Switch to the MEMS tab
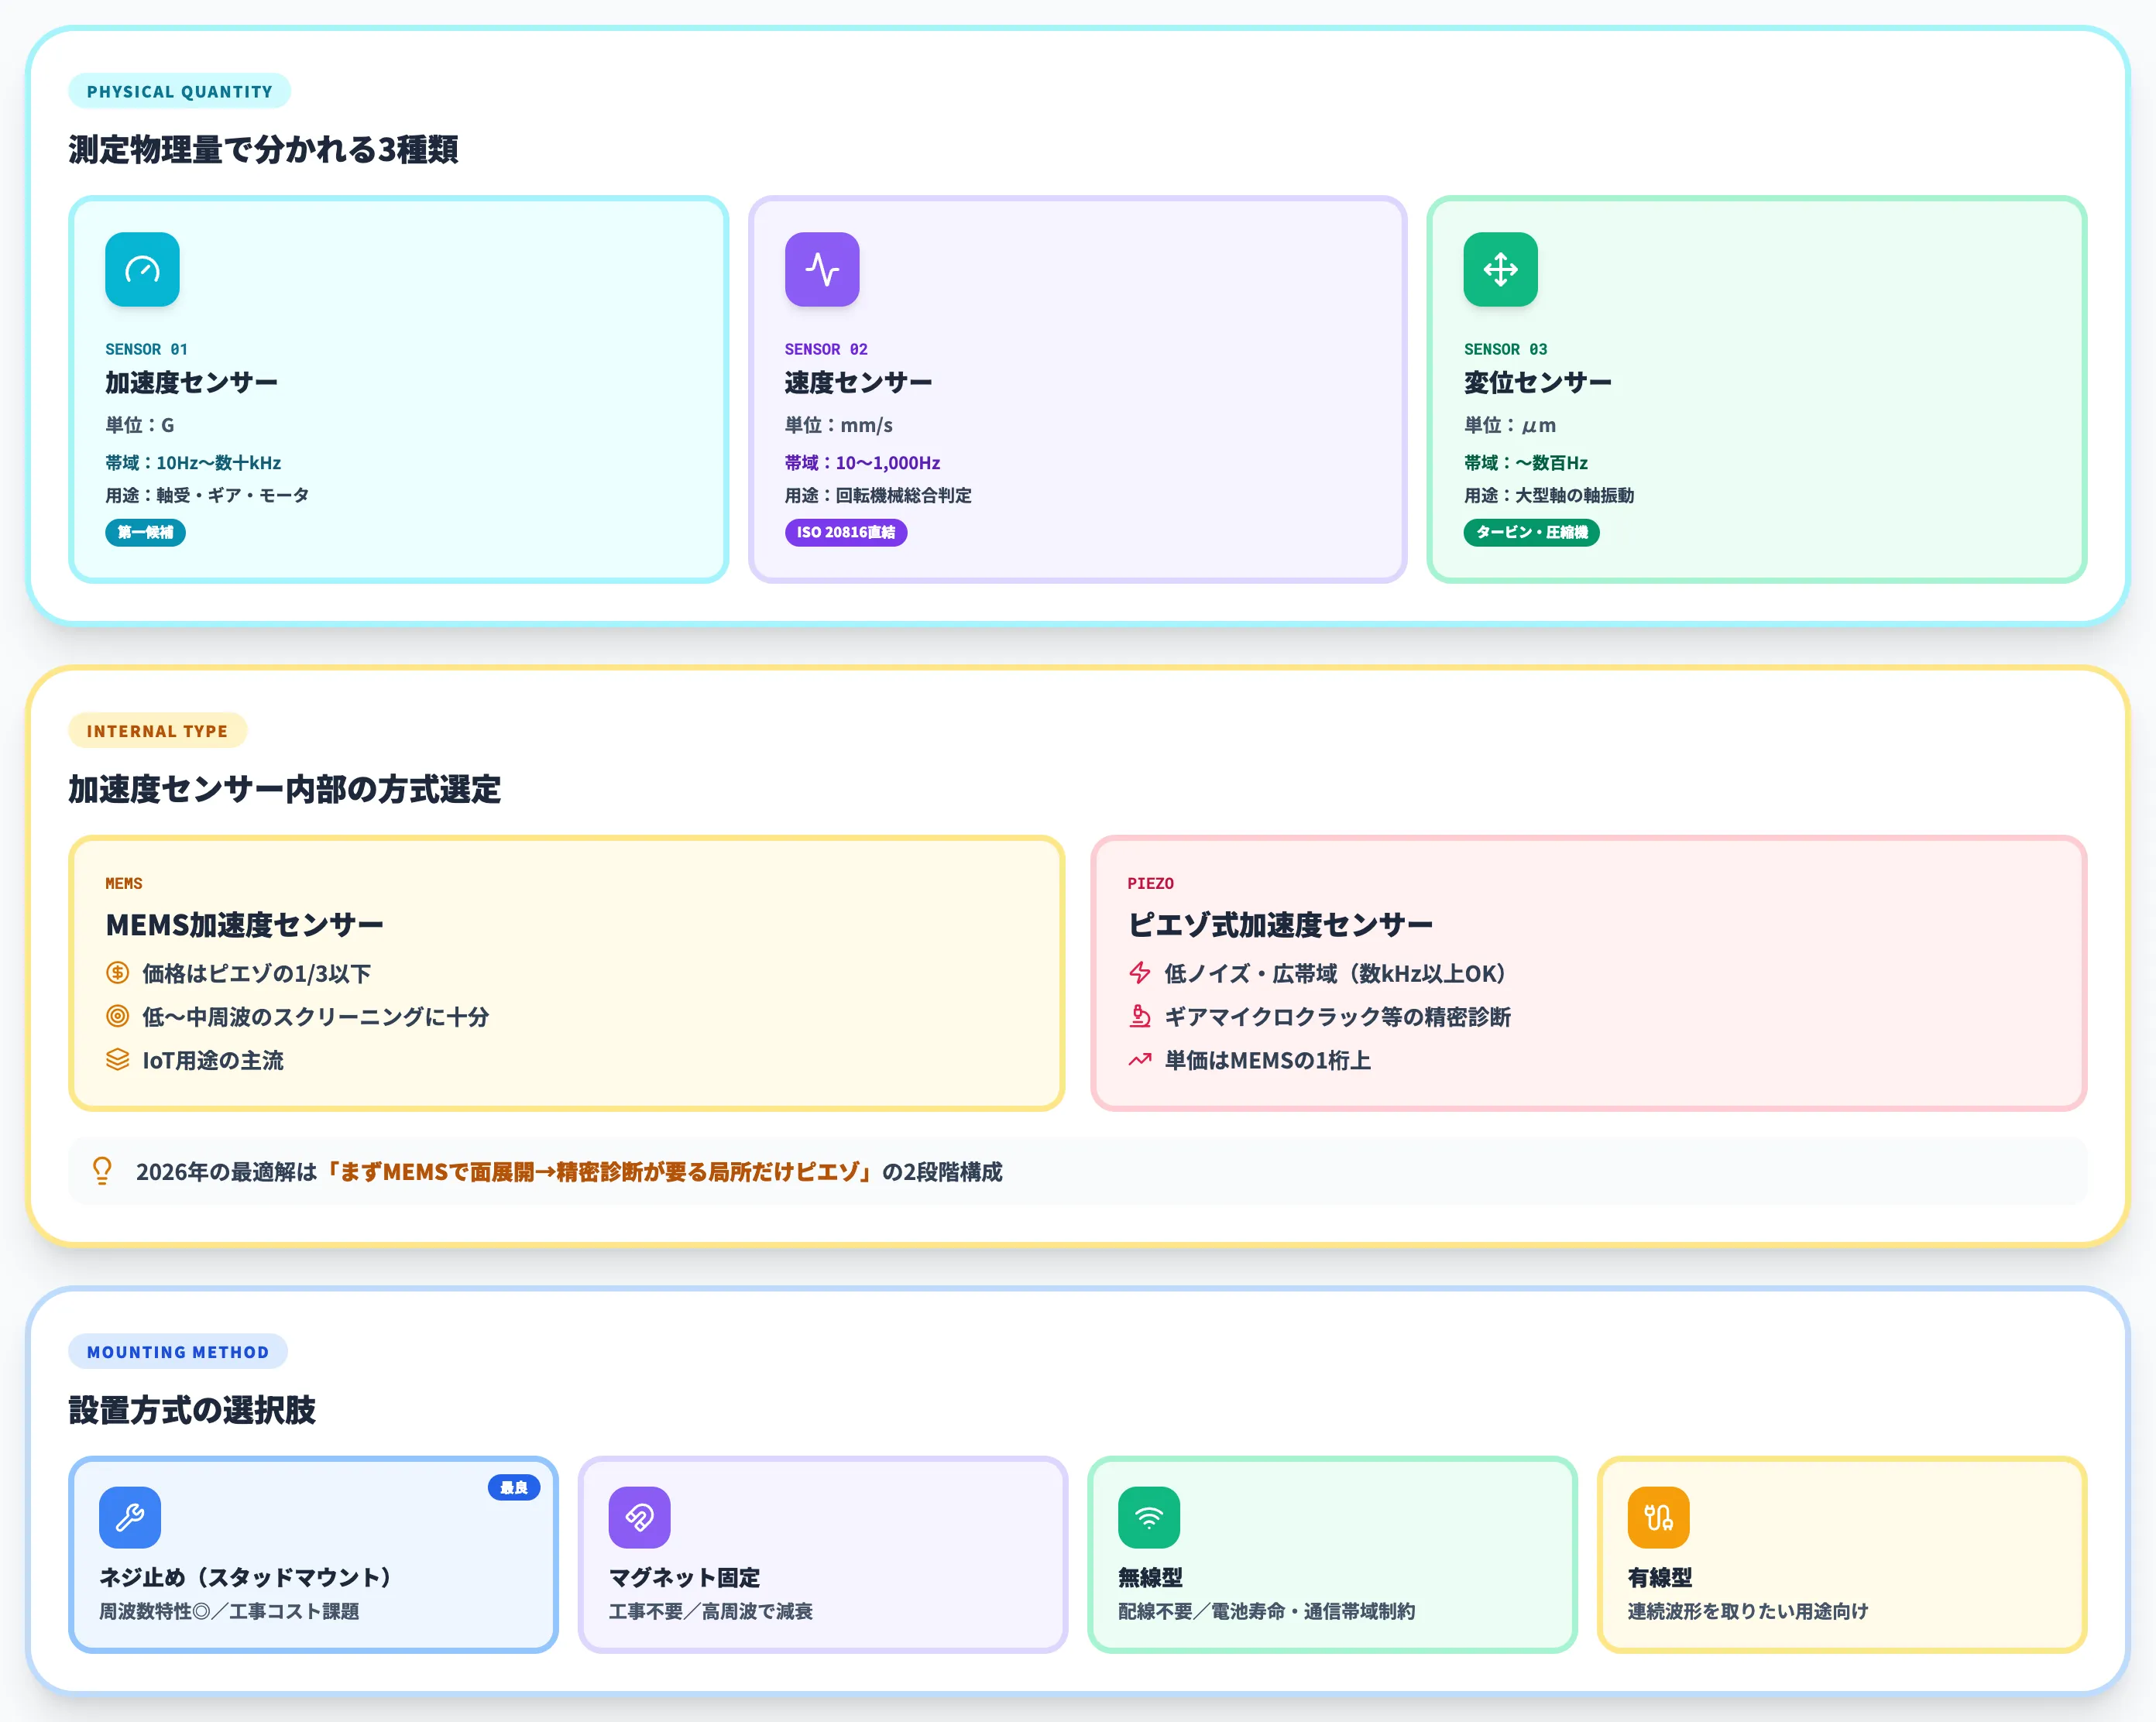 coord(123,883)
